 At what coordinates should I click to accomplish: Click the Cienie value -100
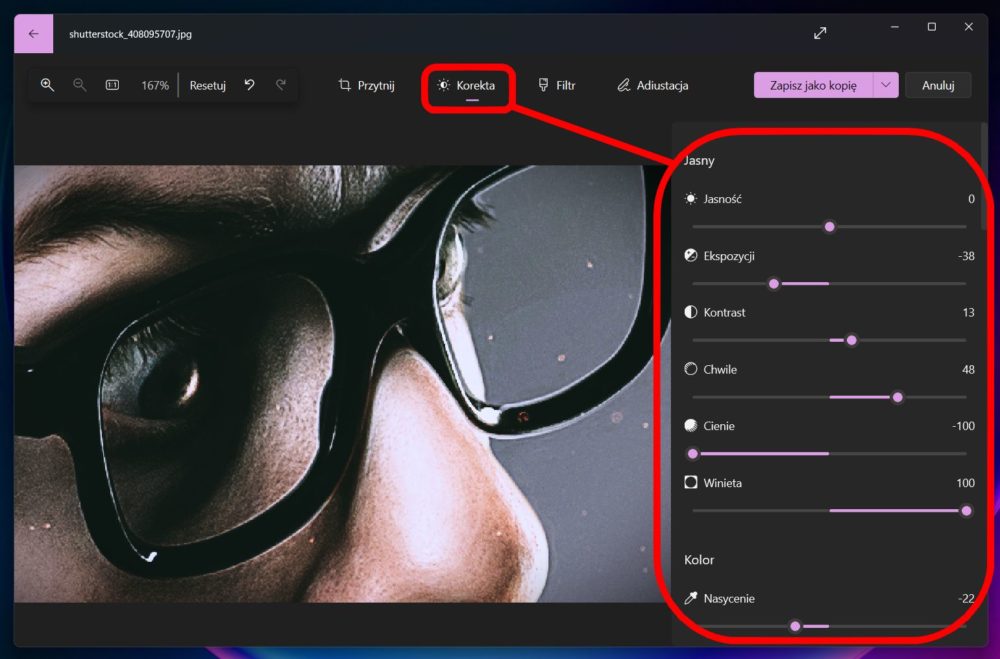963,426
